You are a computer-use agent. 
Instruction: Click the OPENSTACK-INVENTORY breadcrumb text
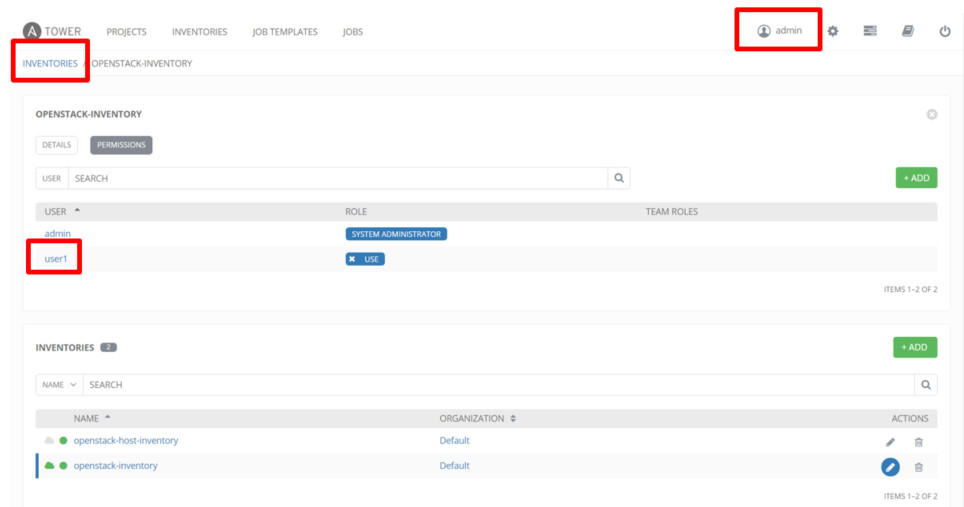pos(142,63)
